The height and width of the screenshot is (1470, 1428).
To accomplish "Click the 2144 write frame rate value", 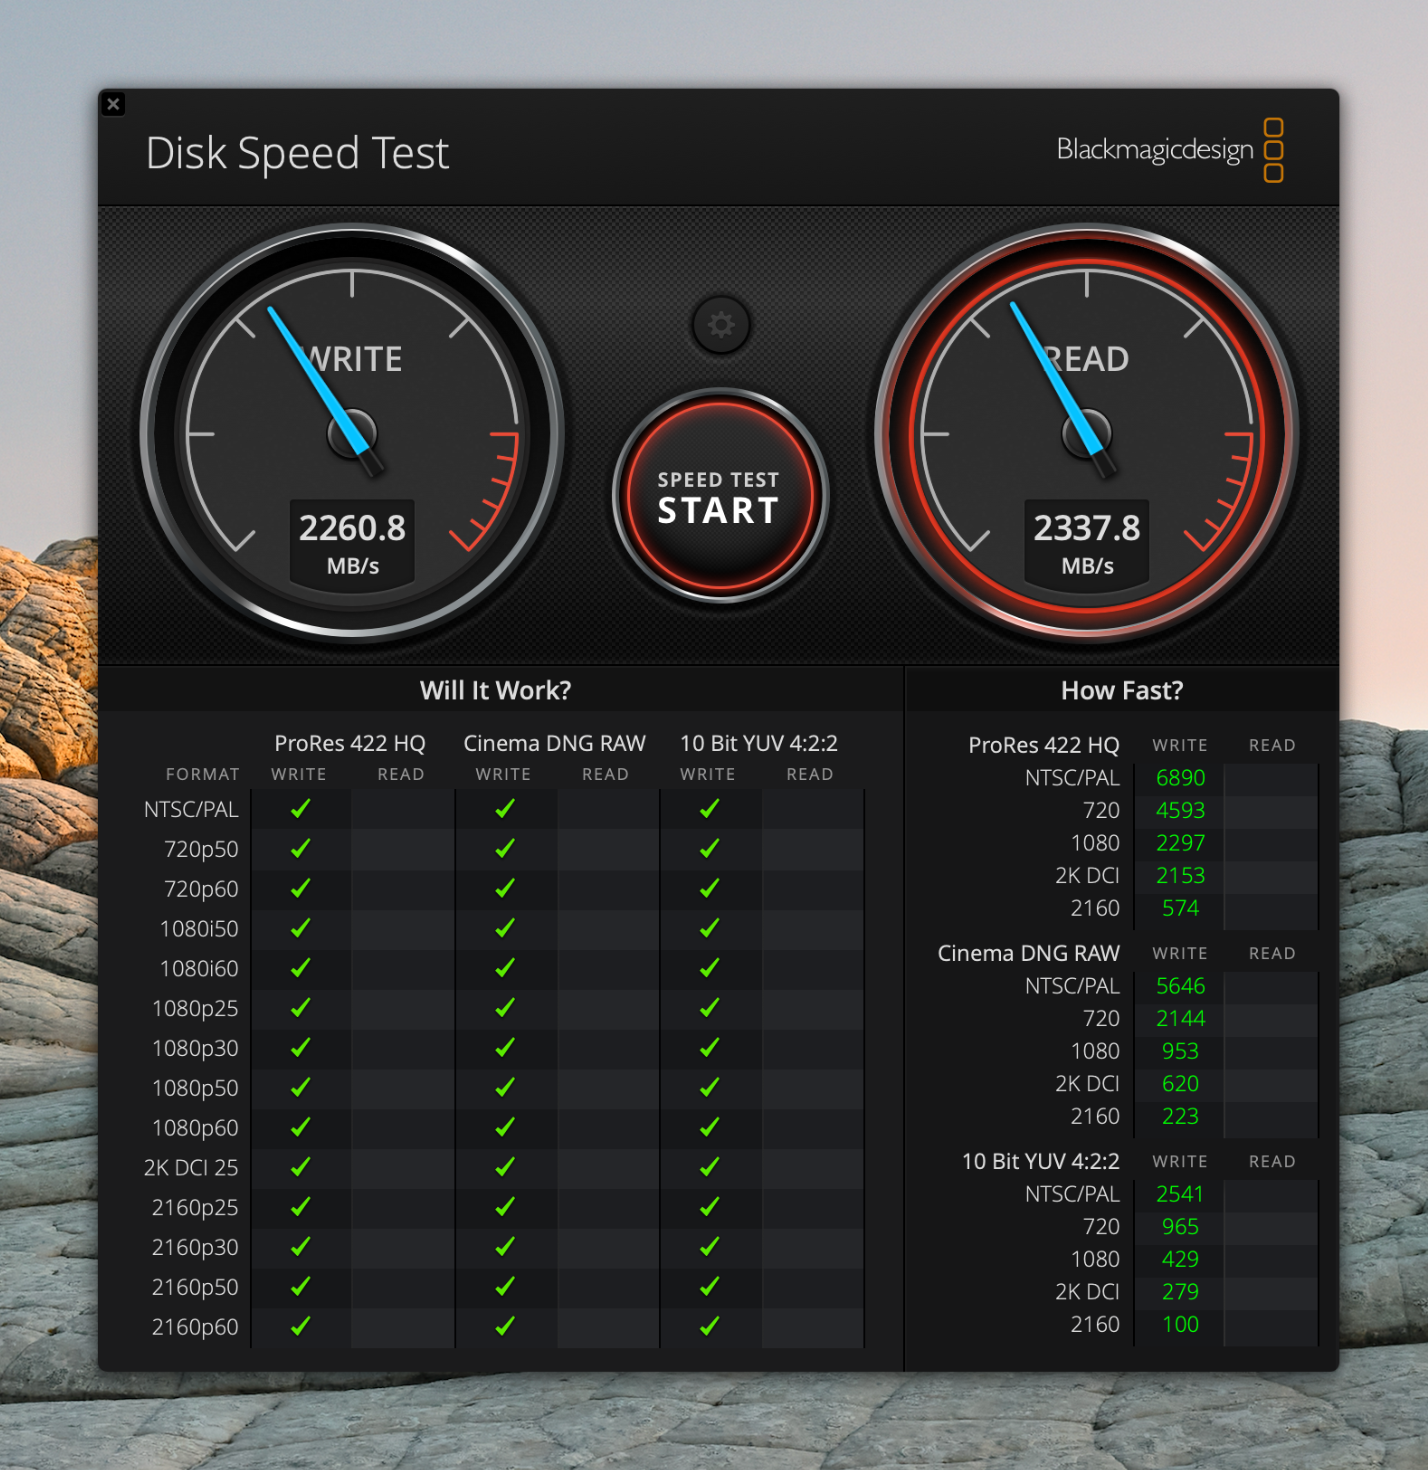I will point(1181,1018).
